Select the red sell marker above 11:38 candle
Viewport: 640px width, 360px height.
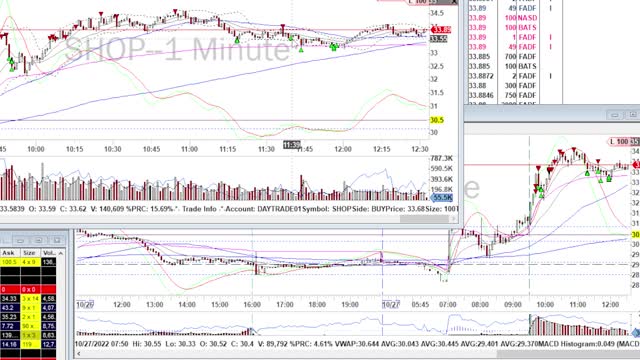(282, 27)
